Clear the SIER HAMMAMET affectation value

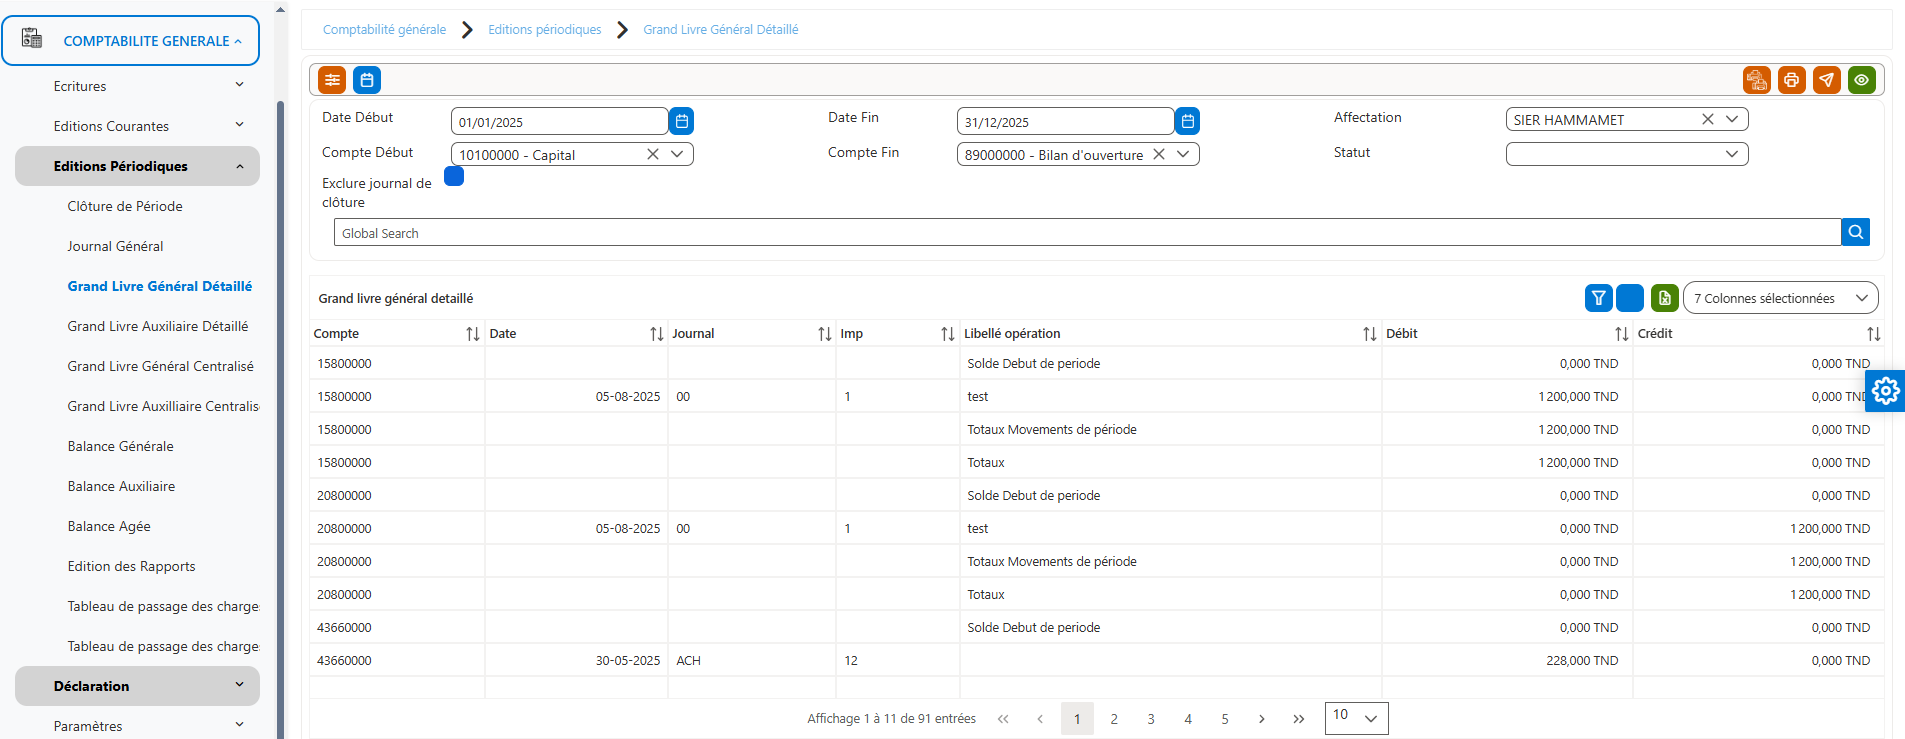pyautogui.click(x=1707, y=119)
